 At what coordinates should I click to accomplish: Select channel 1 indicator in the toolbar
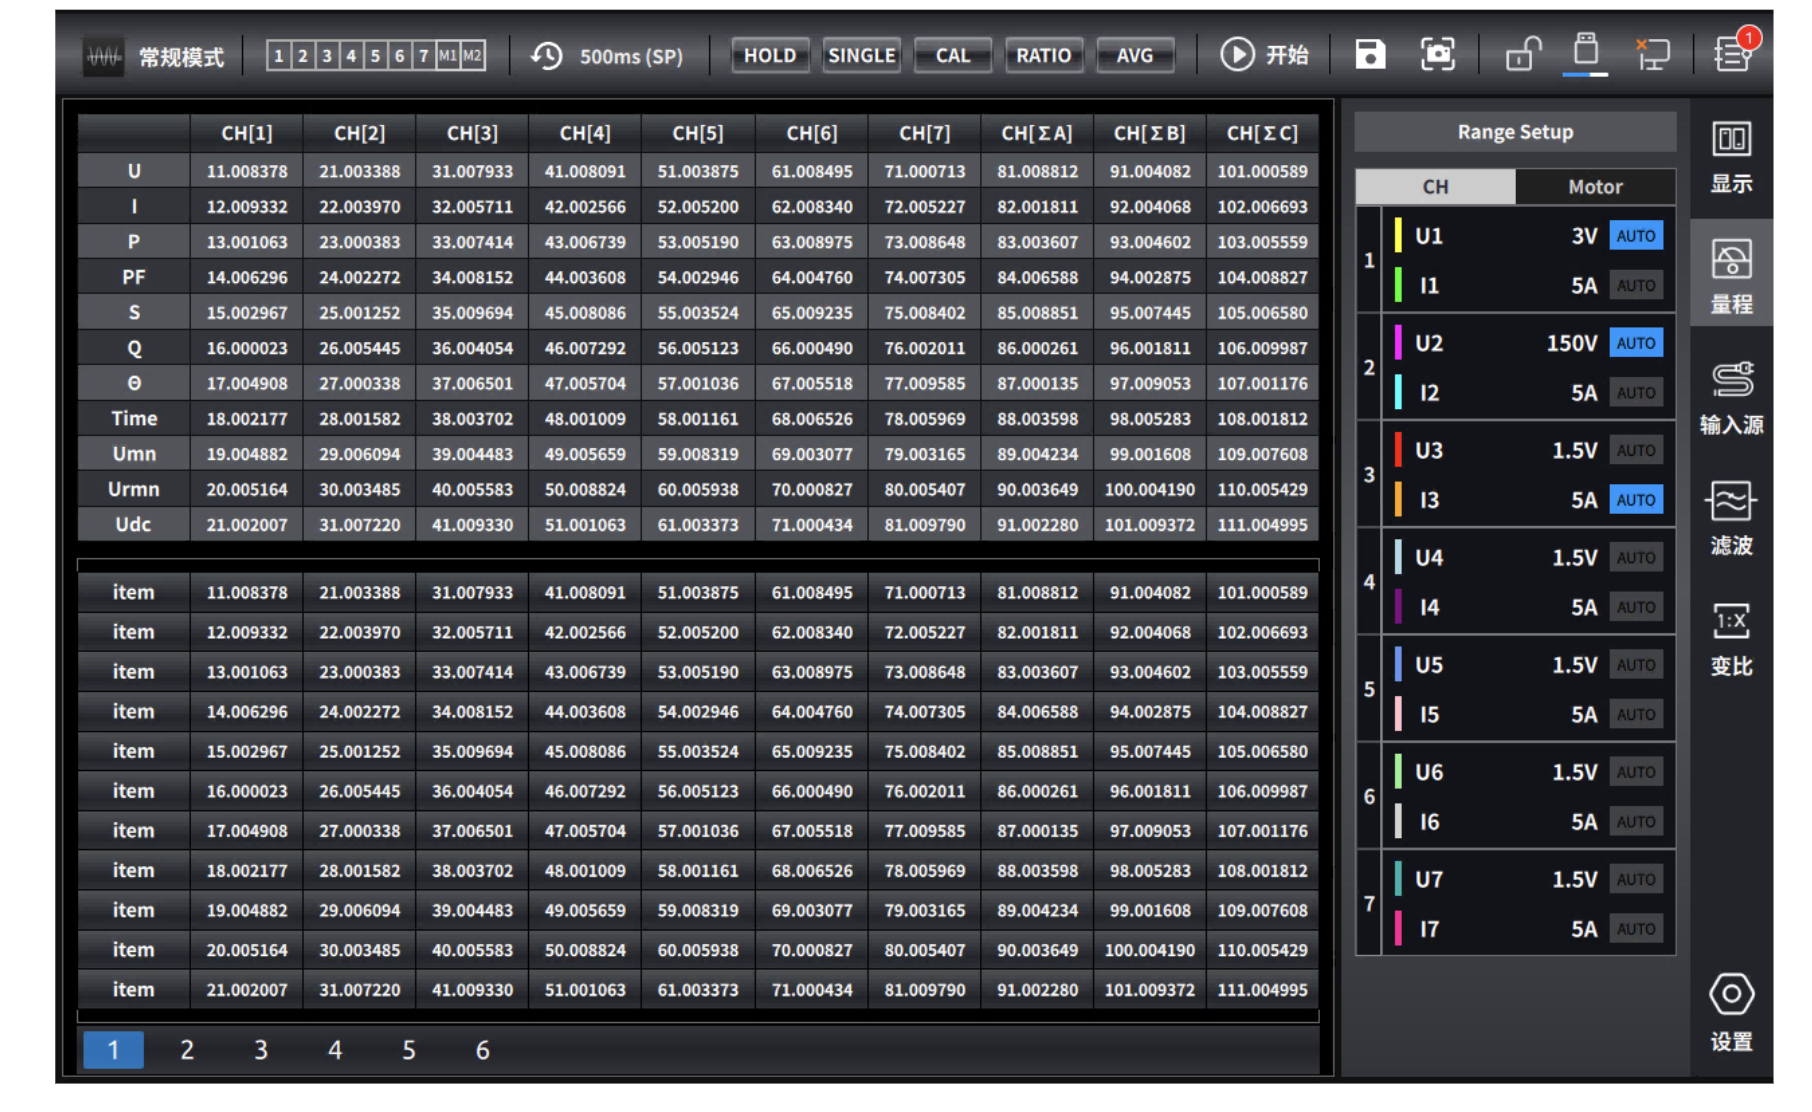click(279, 56)
